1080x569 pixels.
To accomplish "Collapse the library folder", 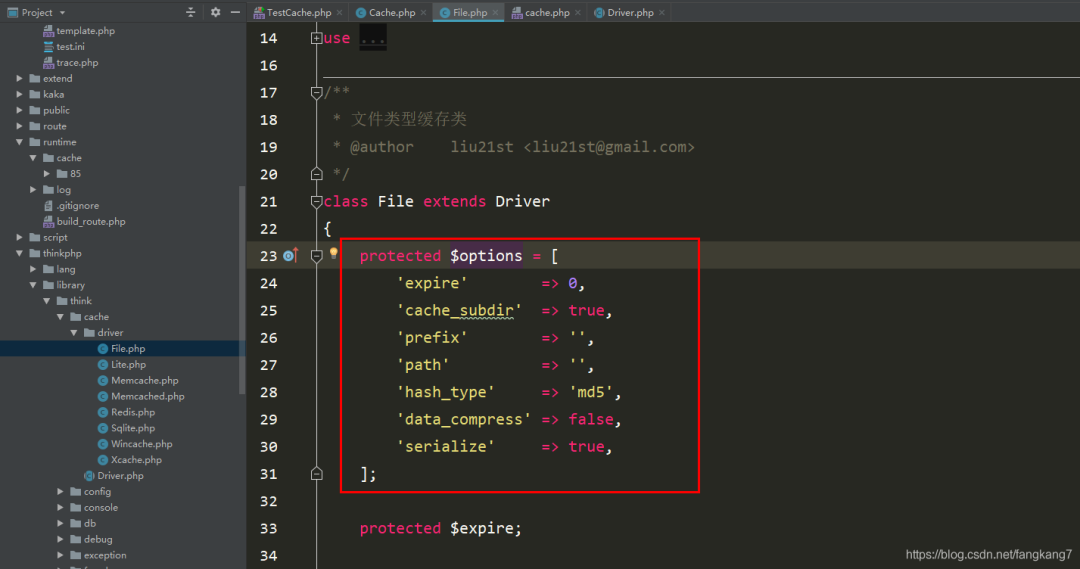I will click(33, 285).
